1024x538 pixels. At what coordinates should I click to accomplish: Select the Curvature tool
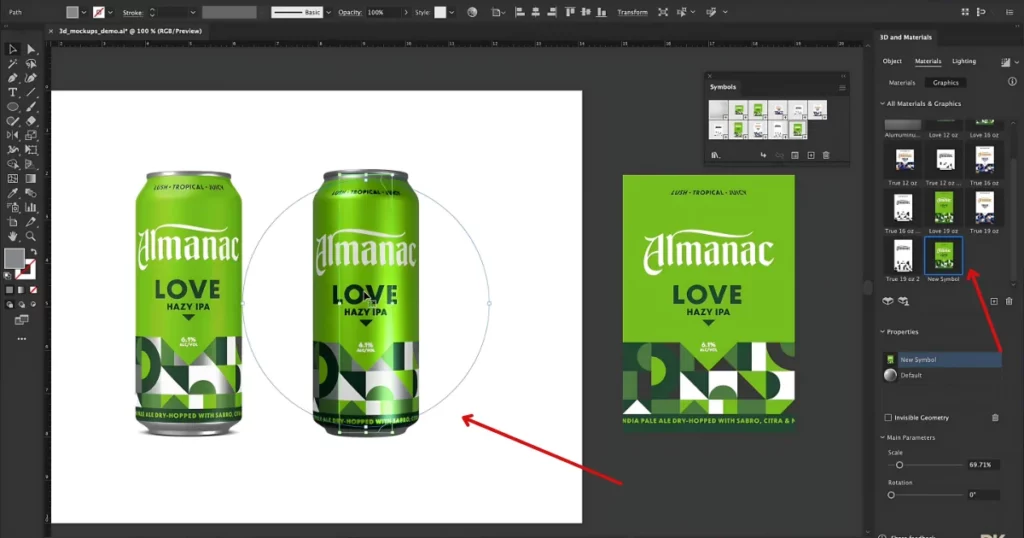pos(31,78)
